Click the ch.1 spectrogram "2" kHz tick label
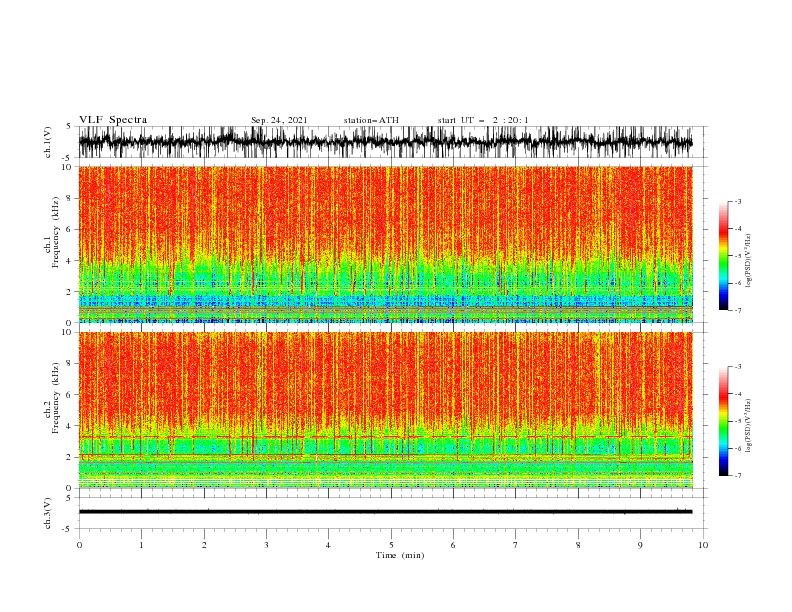Image resolution: width=792 pixels, height=612 pixels. (70, 292)
